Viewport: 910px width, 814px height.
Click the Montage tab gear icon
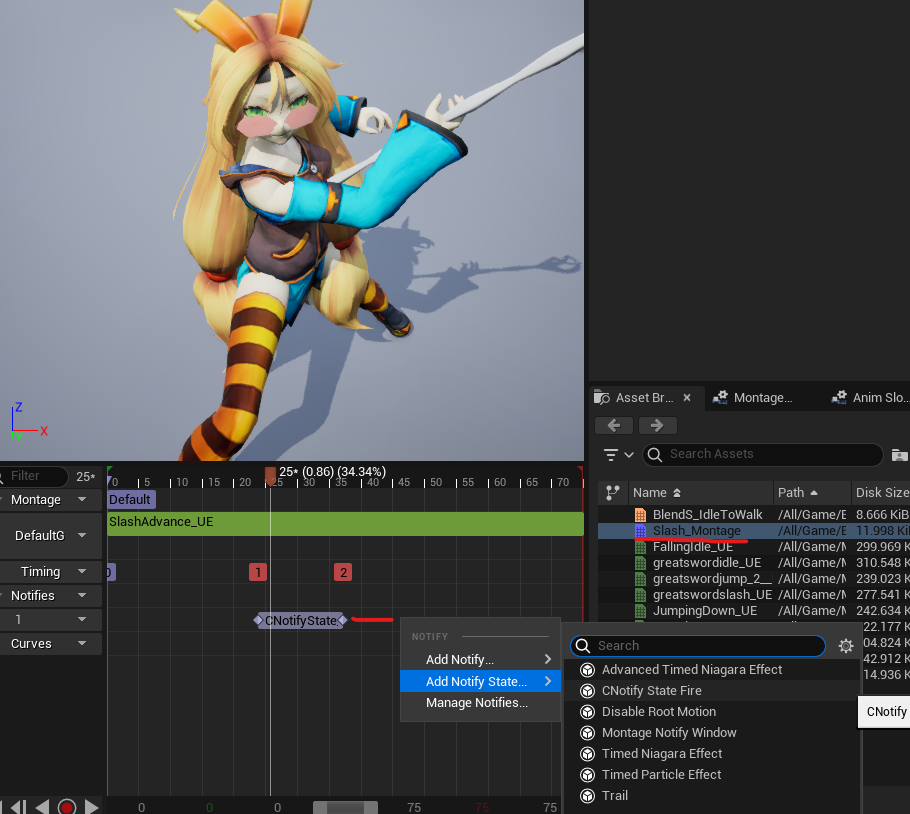click(720, 397)
